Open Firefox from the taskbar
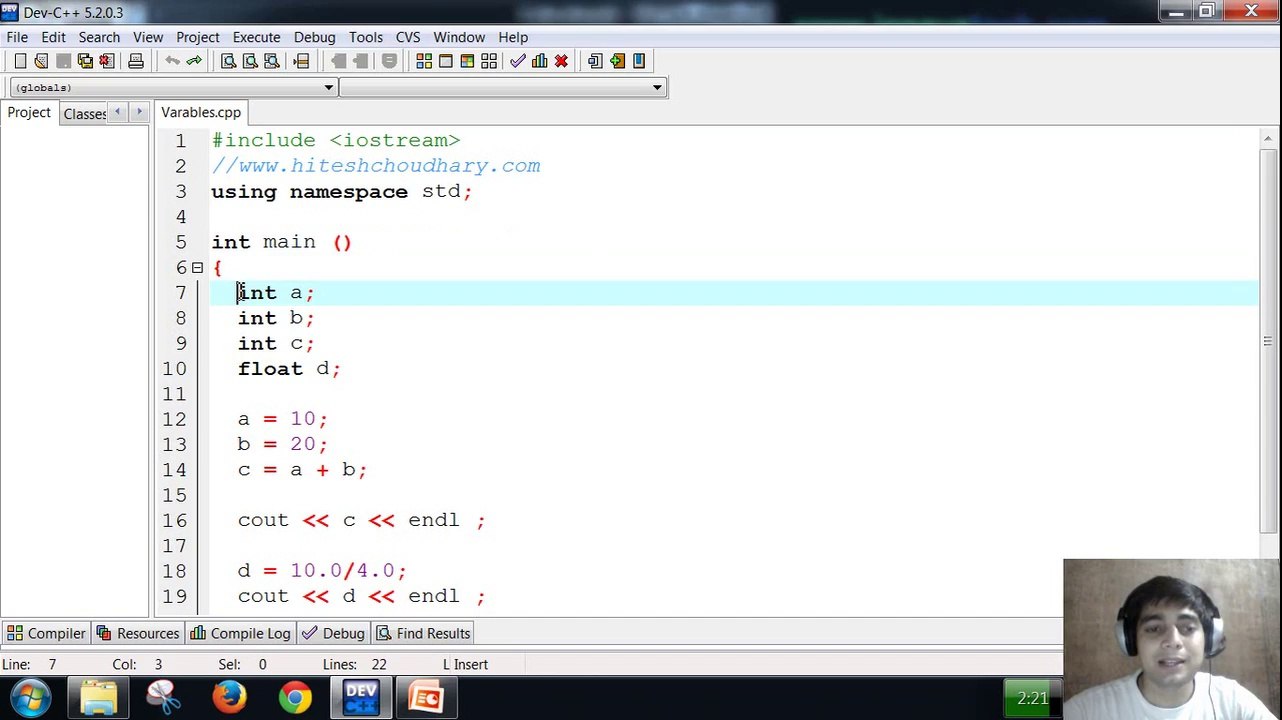 pyautogui.click(x=229, y=698)
